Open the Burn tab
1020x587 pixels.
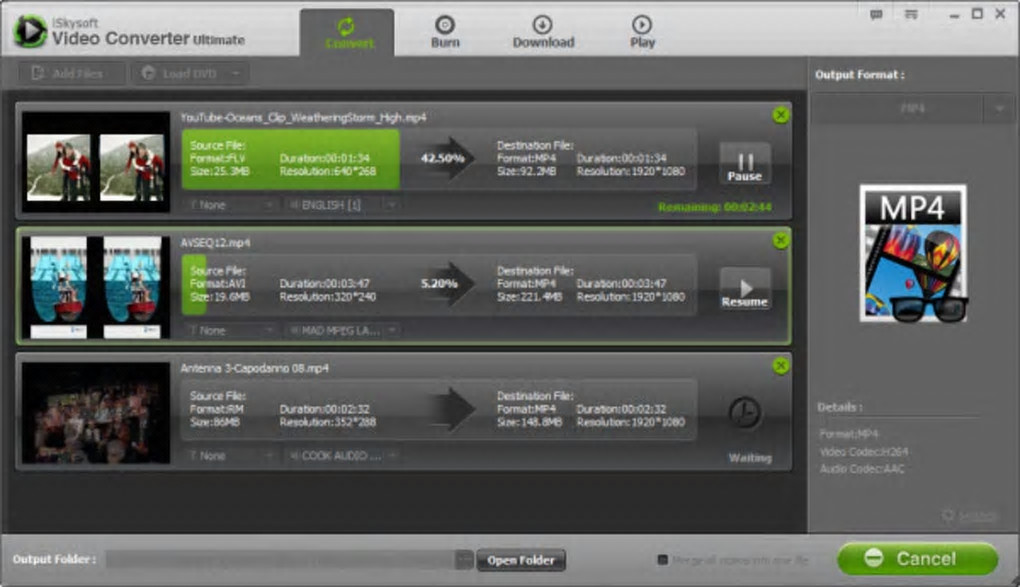445,33
